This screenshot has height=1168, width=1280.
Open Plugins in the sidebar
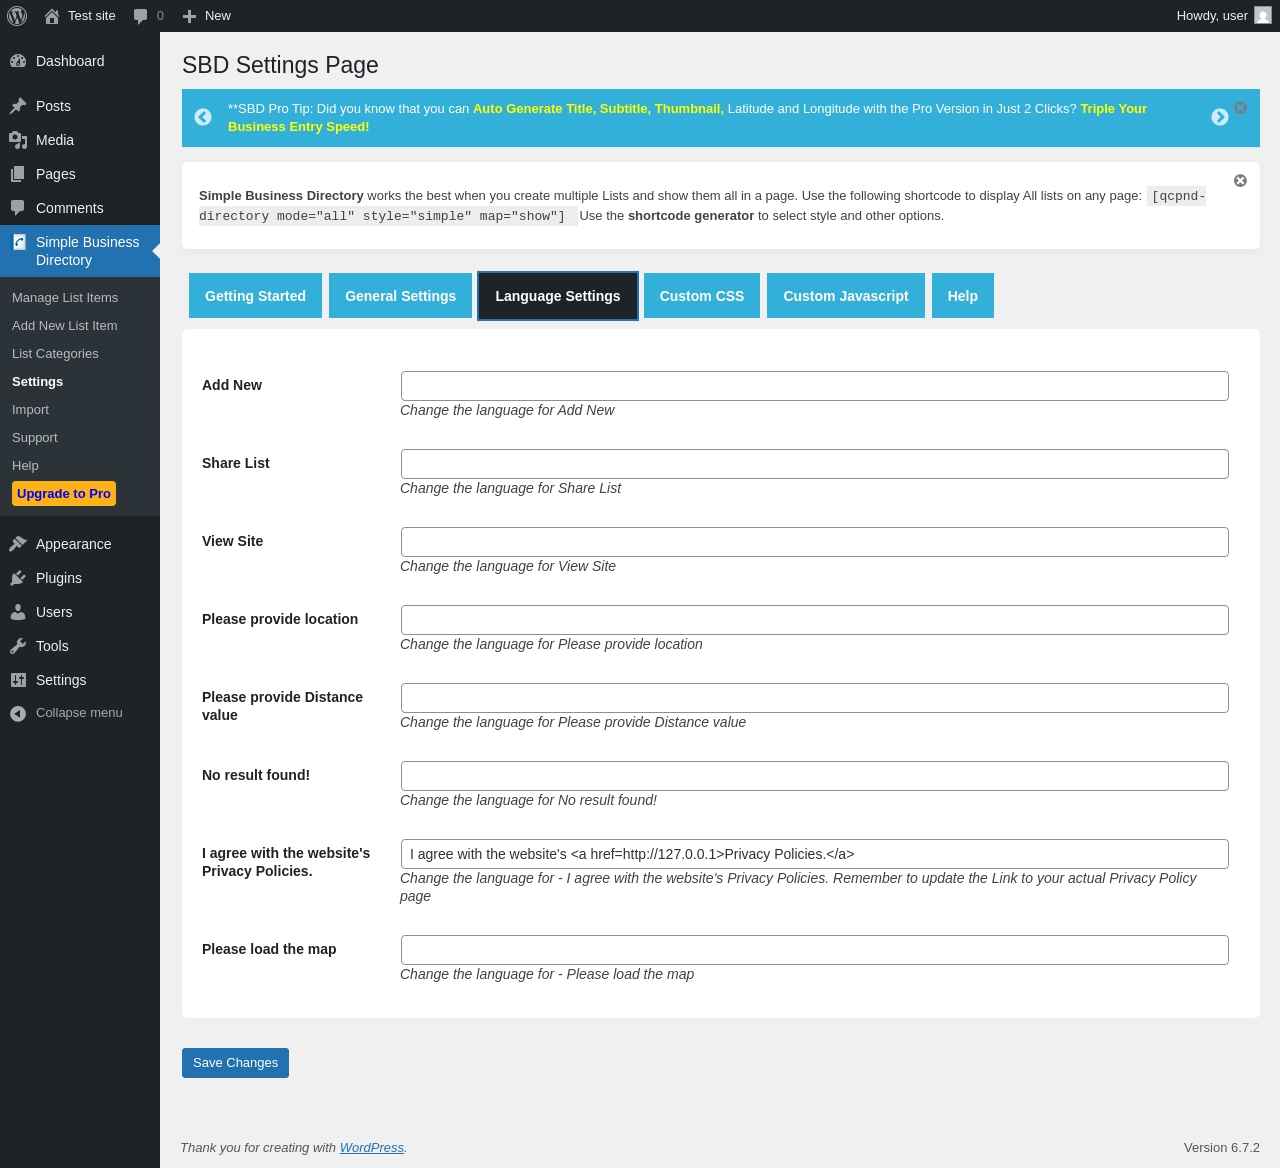[59, 578]
